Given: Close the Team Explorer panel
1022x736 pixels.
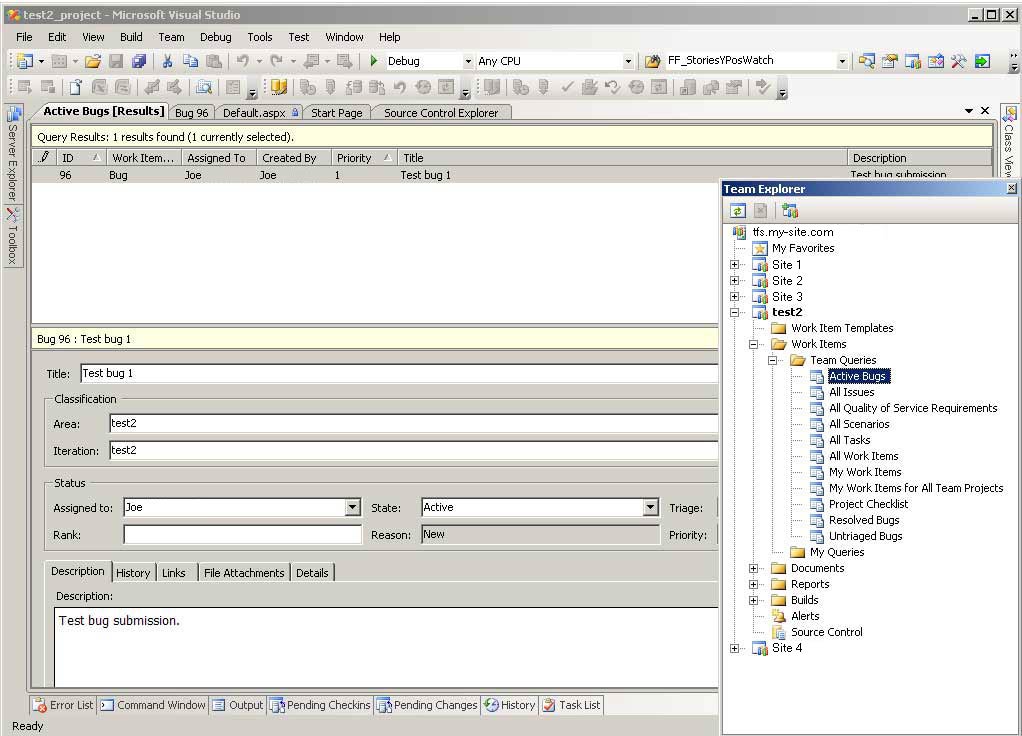Looking at the screenshot, I should [x=1011, y=188].
